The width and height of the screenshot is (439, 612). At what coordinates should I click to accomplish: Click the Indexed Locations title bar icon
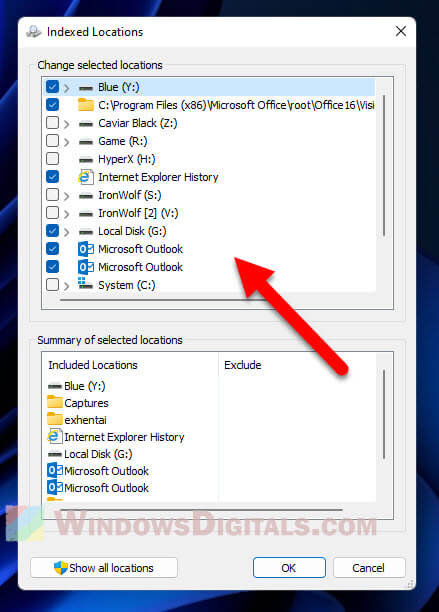click(34, 32)
